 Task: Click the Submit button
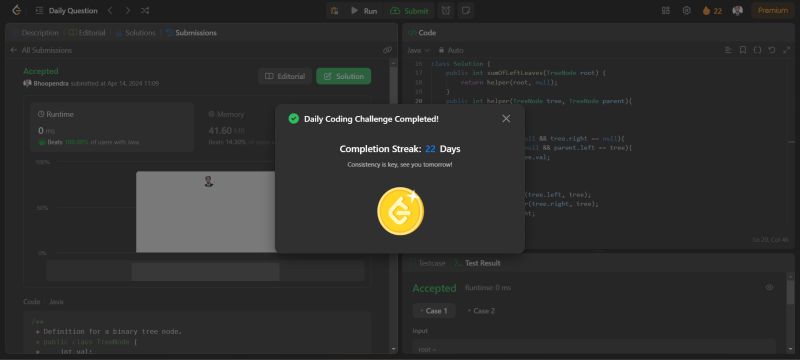click(411, 11)
